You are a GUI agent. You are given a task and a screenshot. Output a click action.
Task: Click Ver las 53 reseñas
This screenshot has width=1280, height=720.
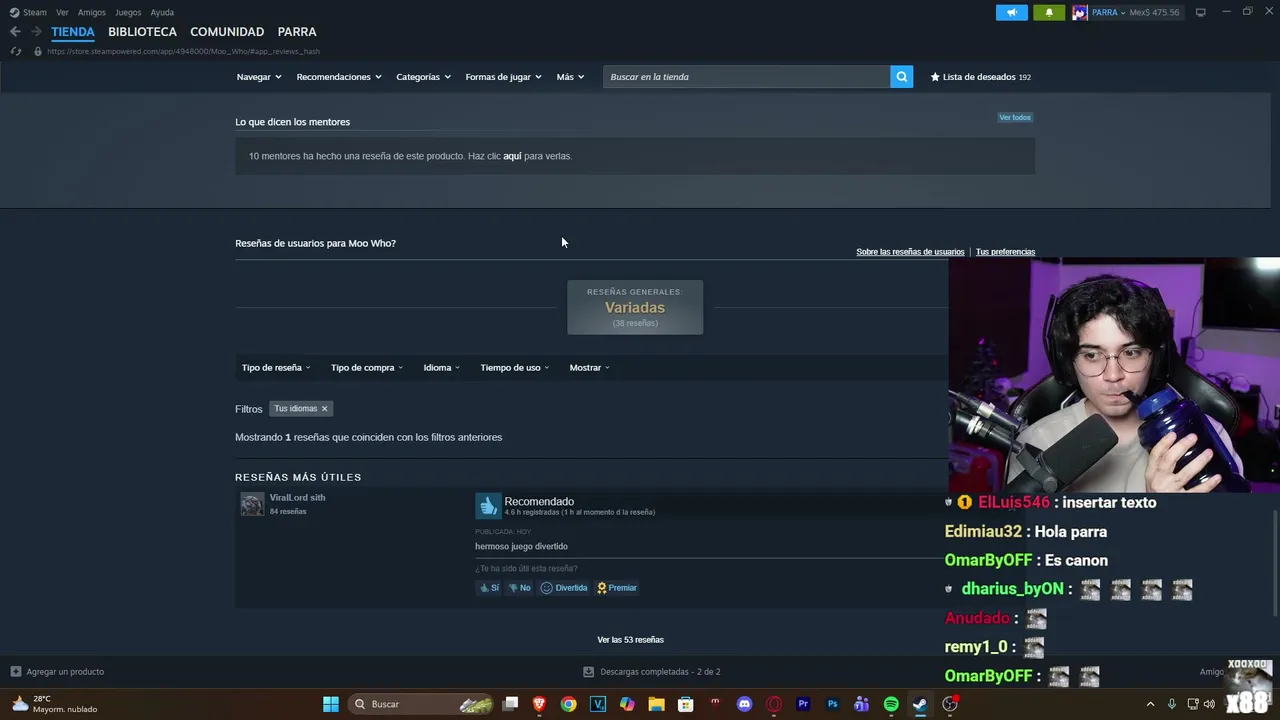coord(630,640)
